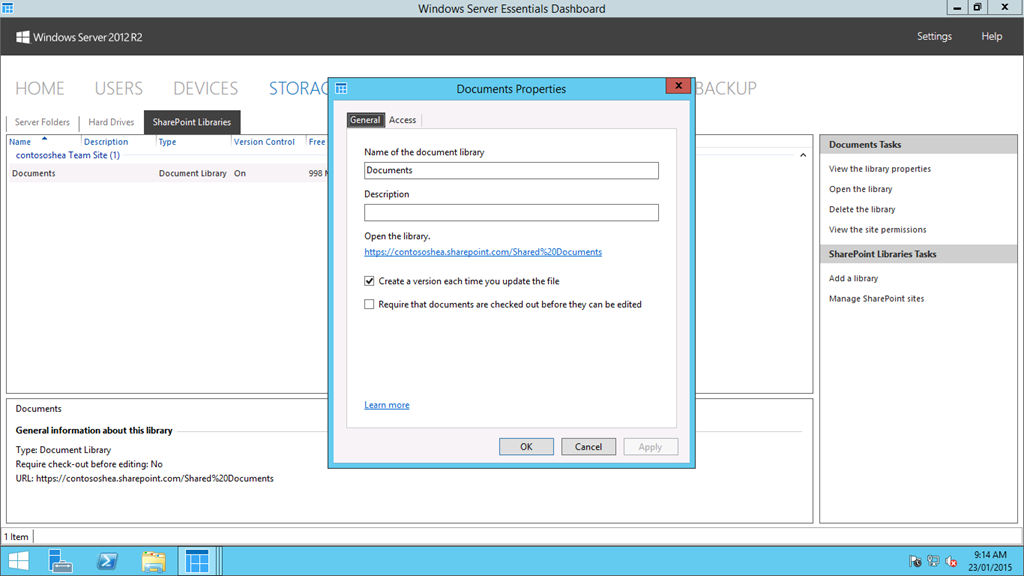Switch to the Access tab
Viewport: 1024px width, 576px height.
point(403,120)
